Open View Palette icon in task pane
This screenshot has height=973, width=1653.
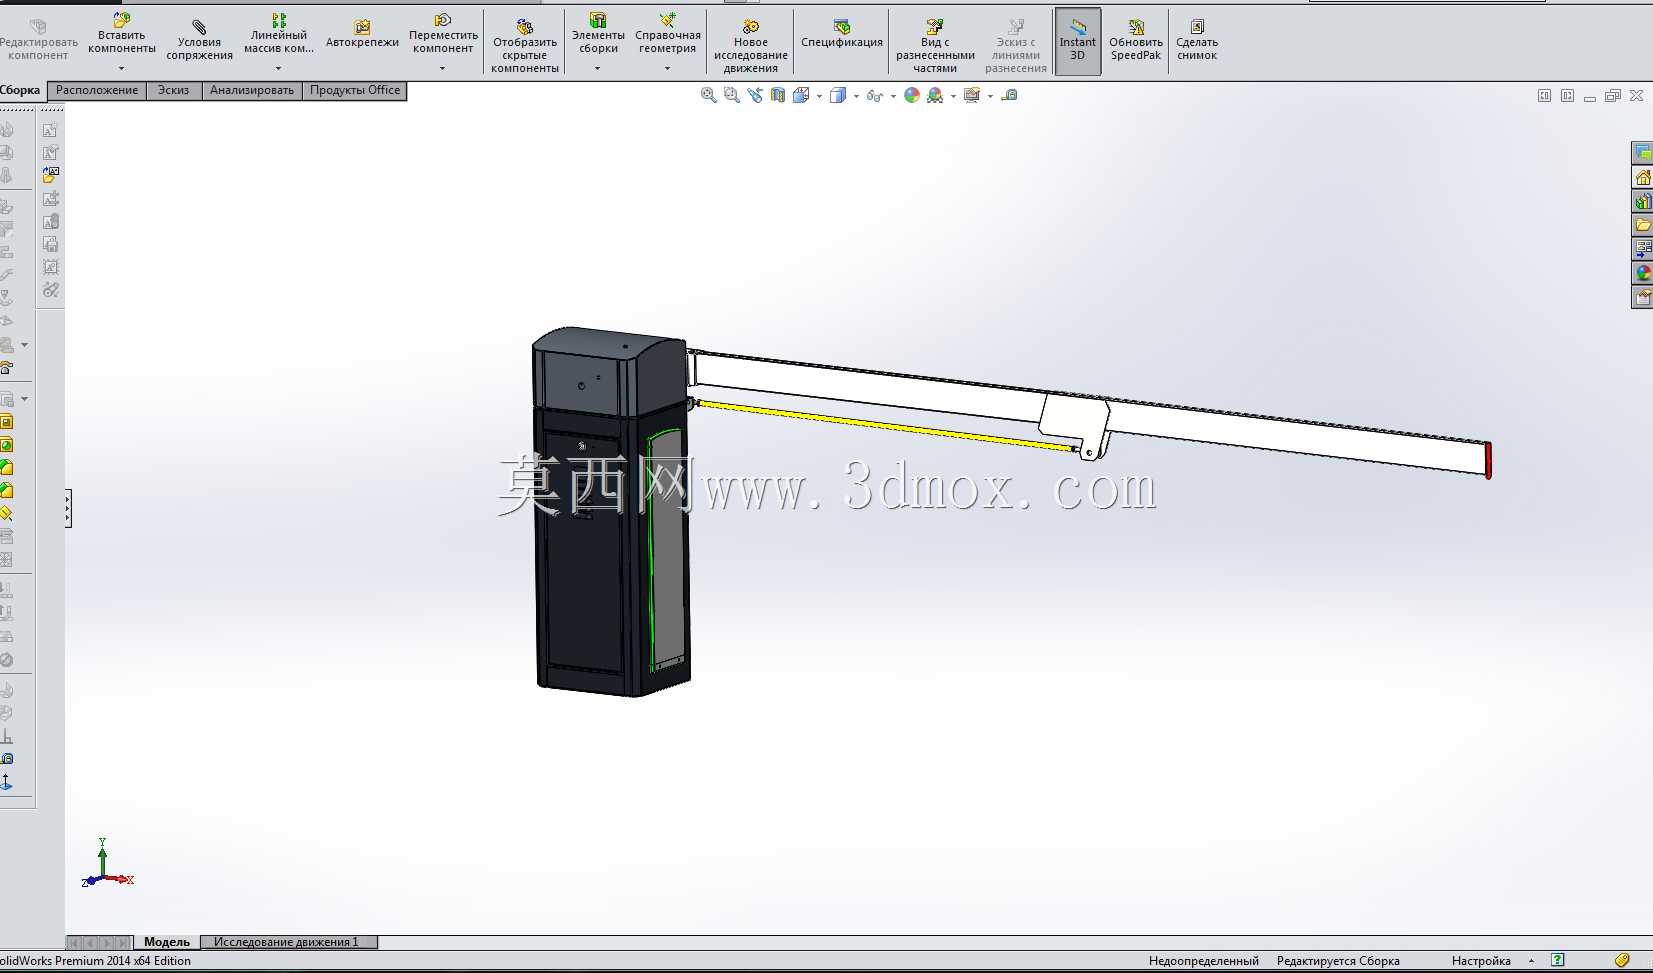1643,248
